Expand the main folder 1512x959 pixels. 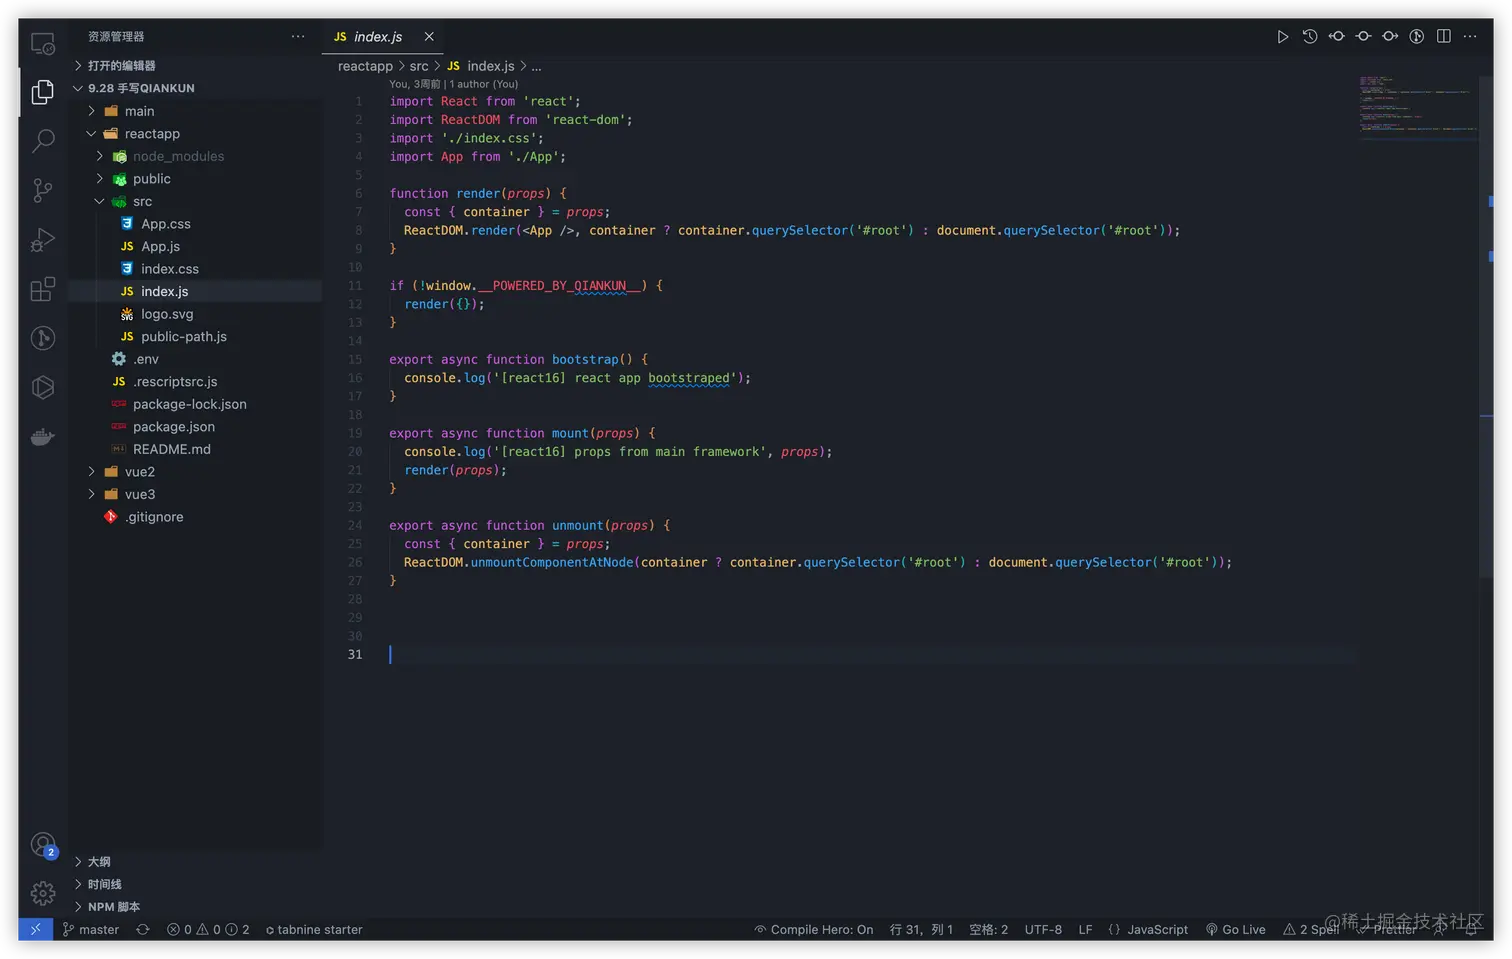(x=195, y=111)
